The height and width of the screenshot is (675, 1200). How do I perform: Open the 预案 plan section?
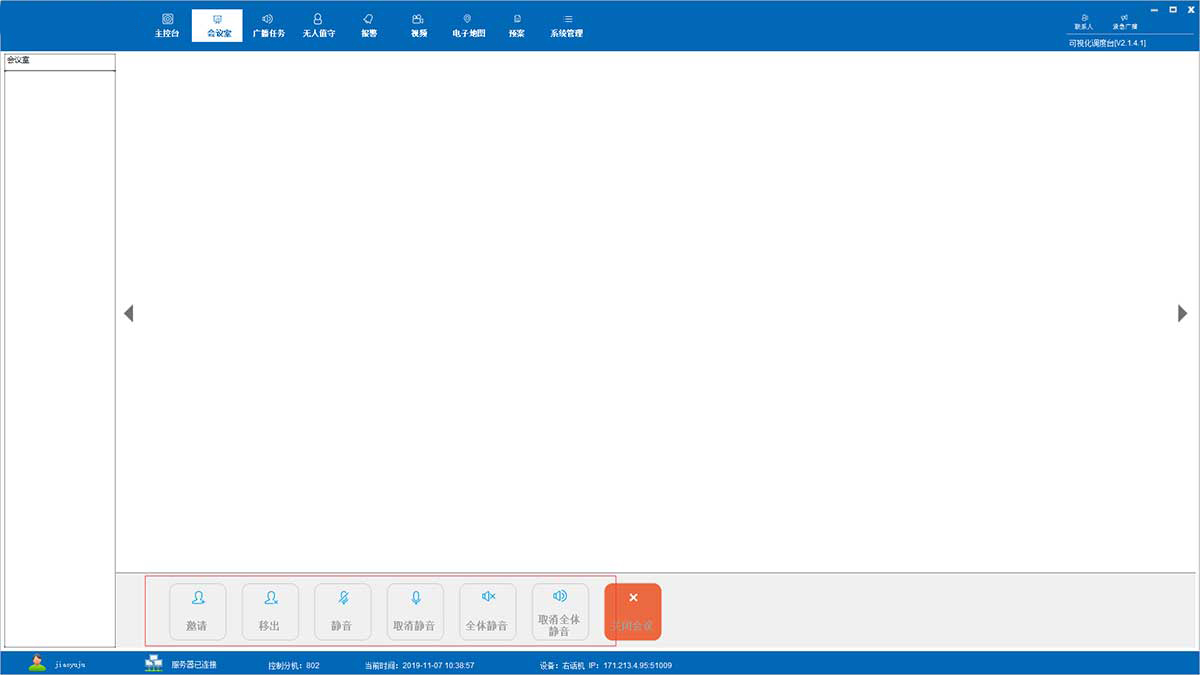point(516,25)
